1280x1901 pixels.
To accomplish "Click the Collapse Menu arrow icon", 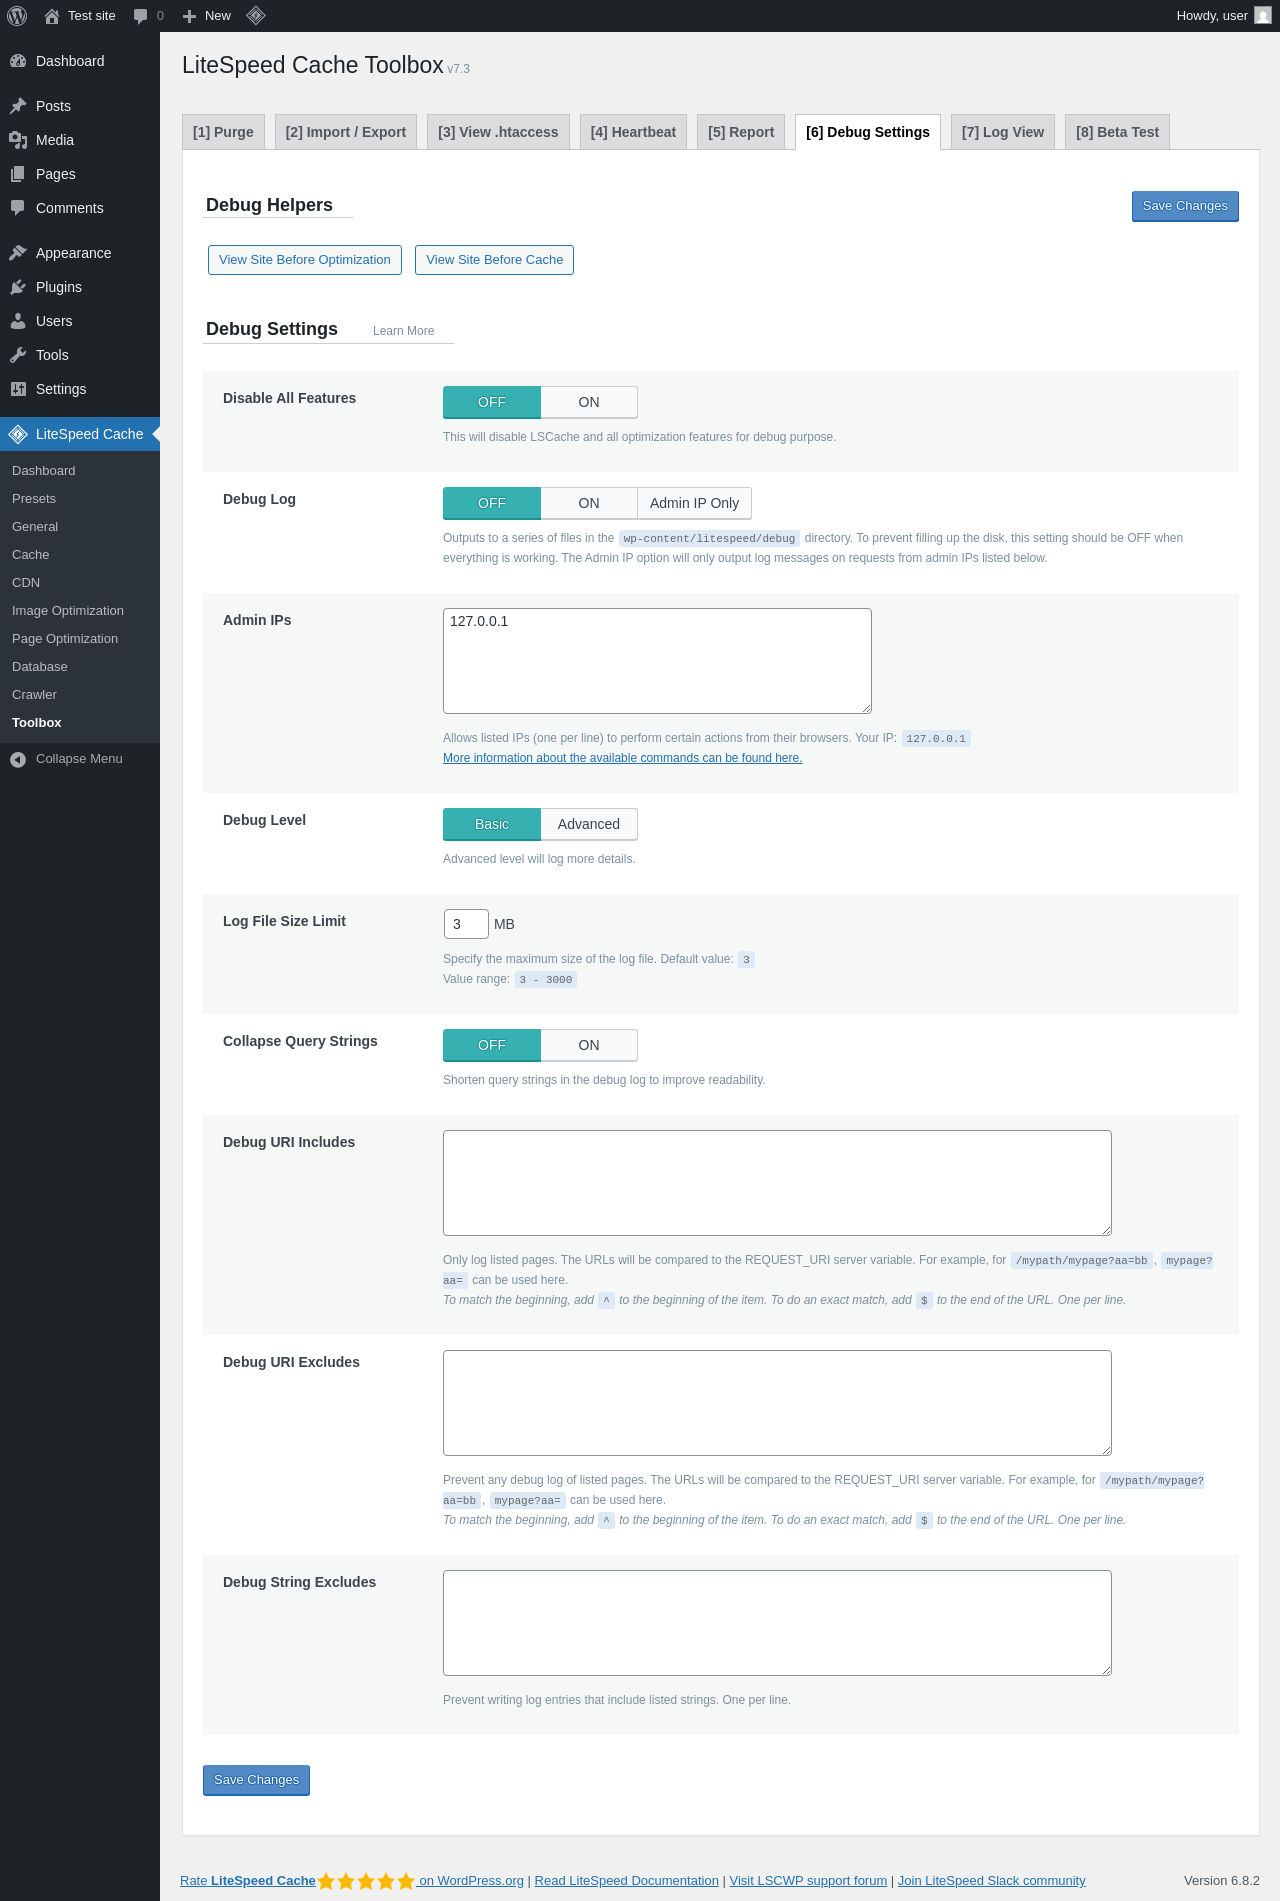I will pos(18,760).
